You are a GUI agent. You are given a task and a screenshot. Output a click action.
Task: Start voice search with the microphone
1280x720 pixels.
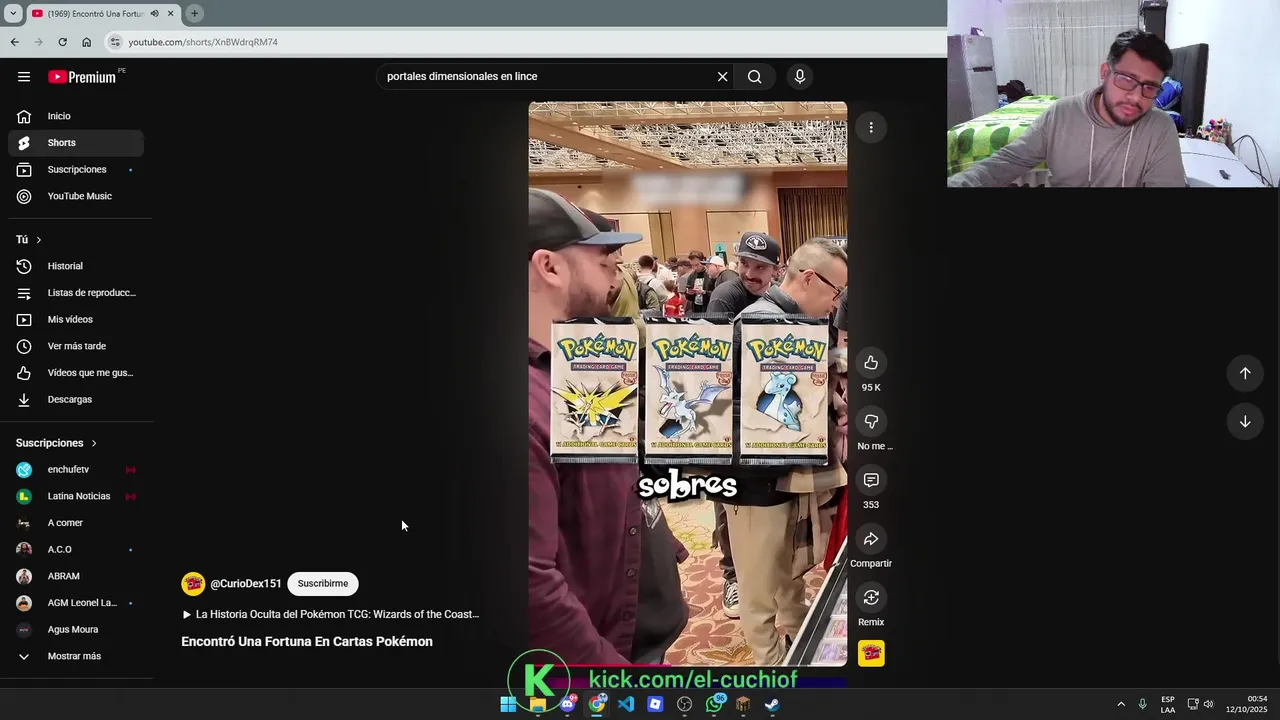tap(799, 77)
